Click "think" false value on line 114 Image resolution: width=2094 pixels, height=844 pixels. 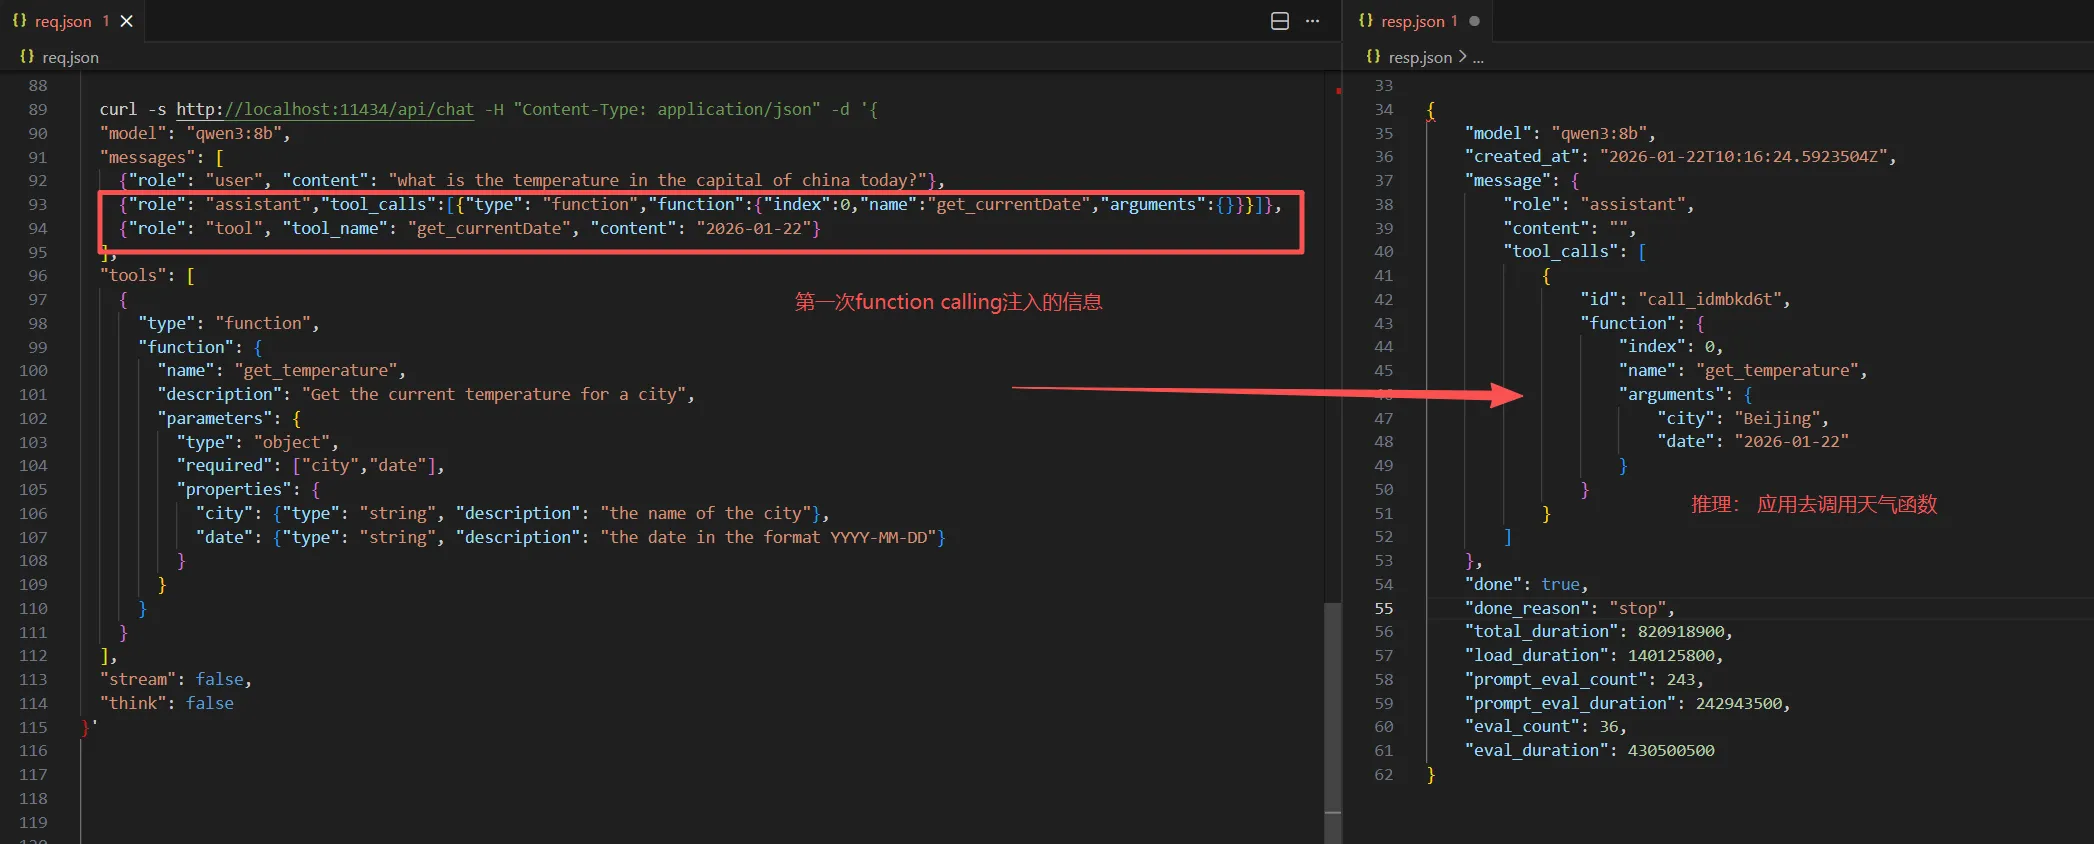point(210,703)
